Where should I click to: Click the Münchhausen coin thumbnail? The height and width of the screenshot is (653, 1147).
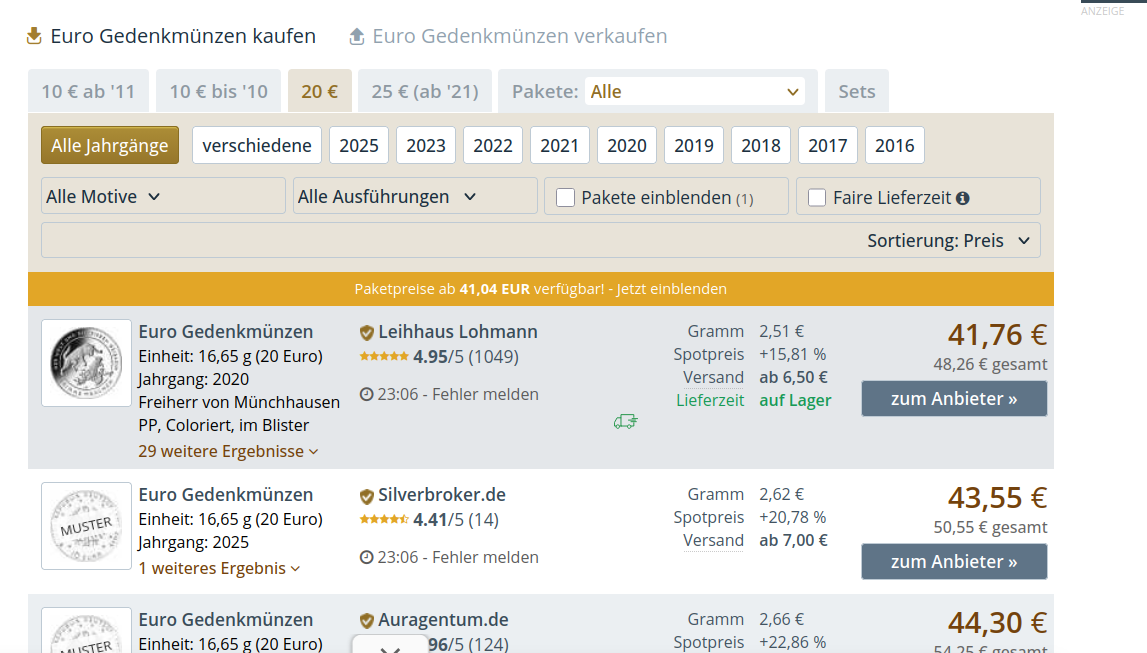tap(86, 363)
